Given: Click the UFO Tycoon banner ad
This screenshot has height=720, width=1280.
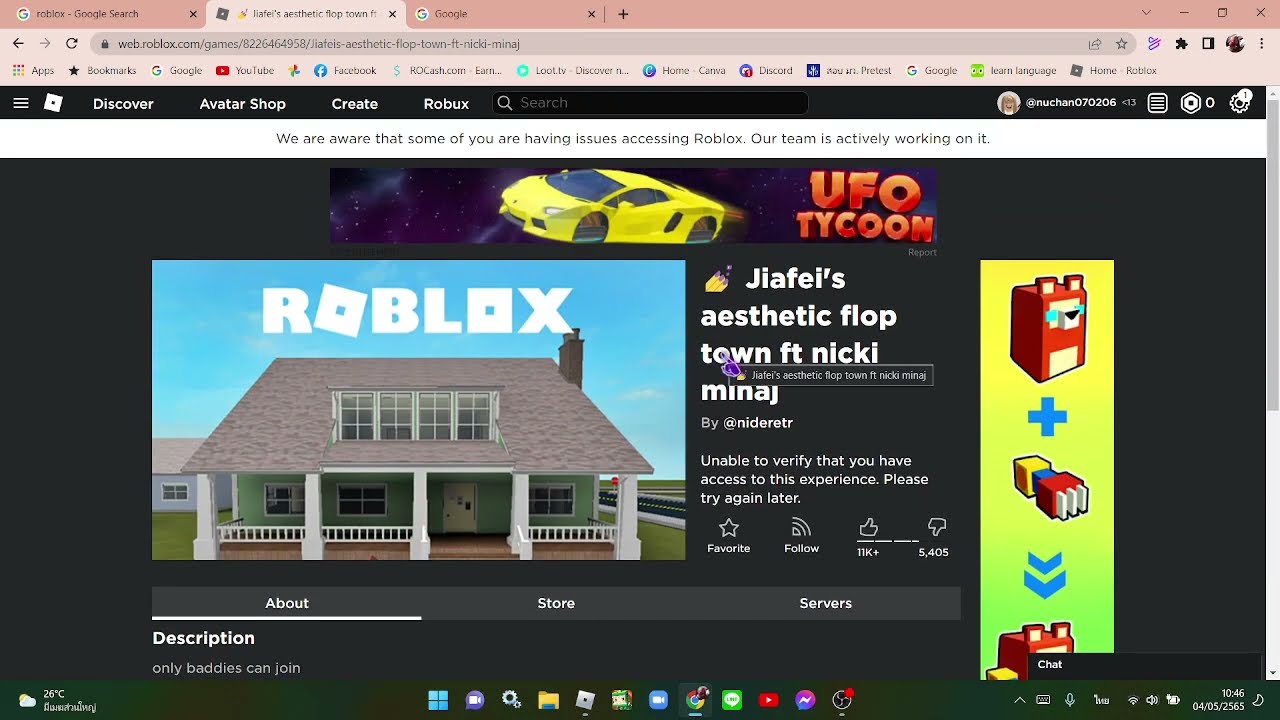Looking at the screenshot, I should (633, 205).
